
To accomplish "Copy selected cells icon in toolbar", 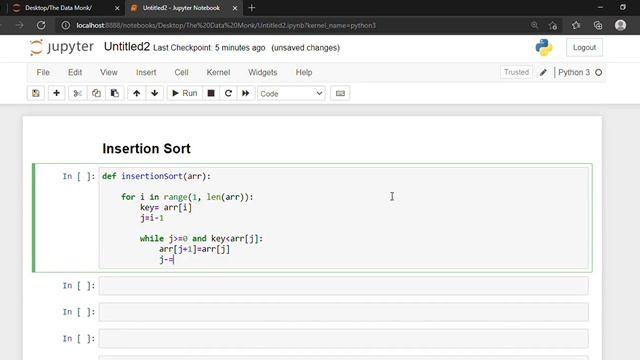I will (96, 93).
